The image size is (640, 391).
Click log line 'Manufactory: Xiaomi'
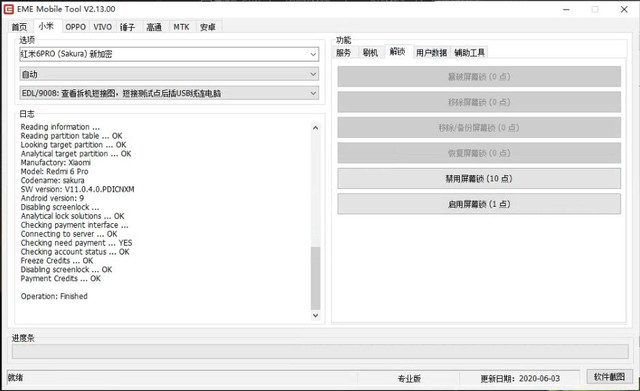pos(56,162)
